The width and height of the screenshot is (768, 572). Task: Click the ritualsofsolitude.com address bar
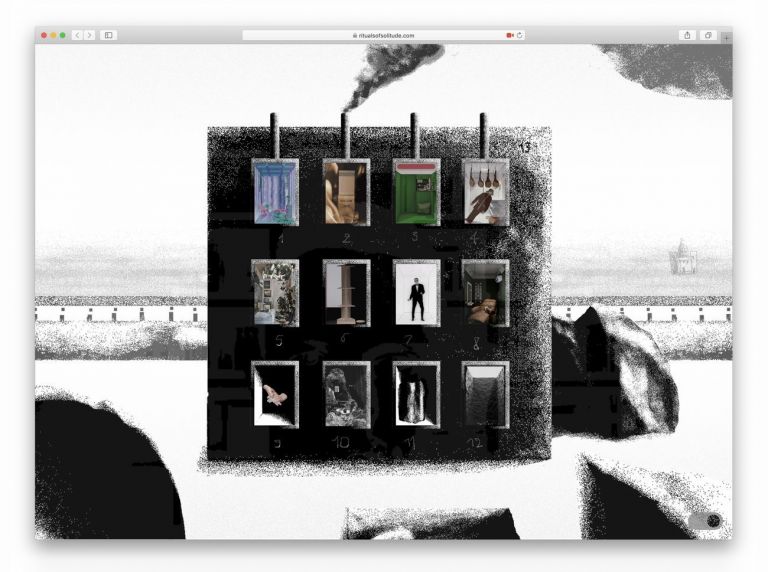coord(384,35)
